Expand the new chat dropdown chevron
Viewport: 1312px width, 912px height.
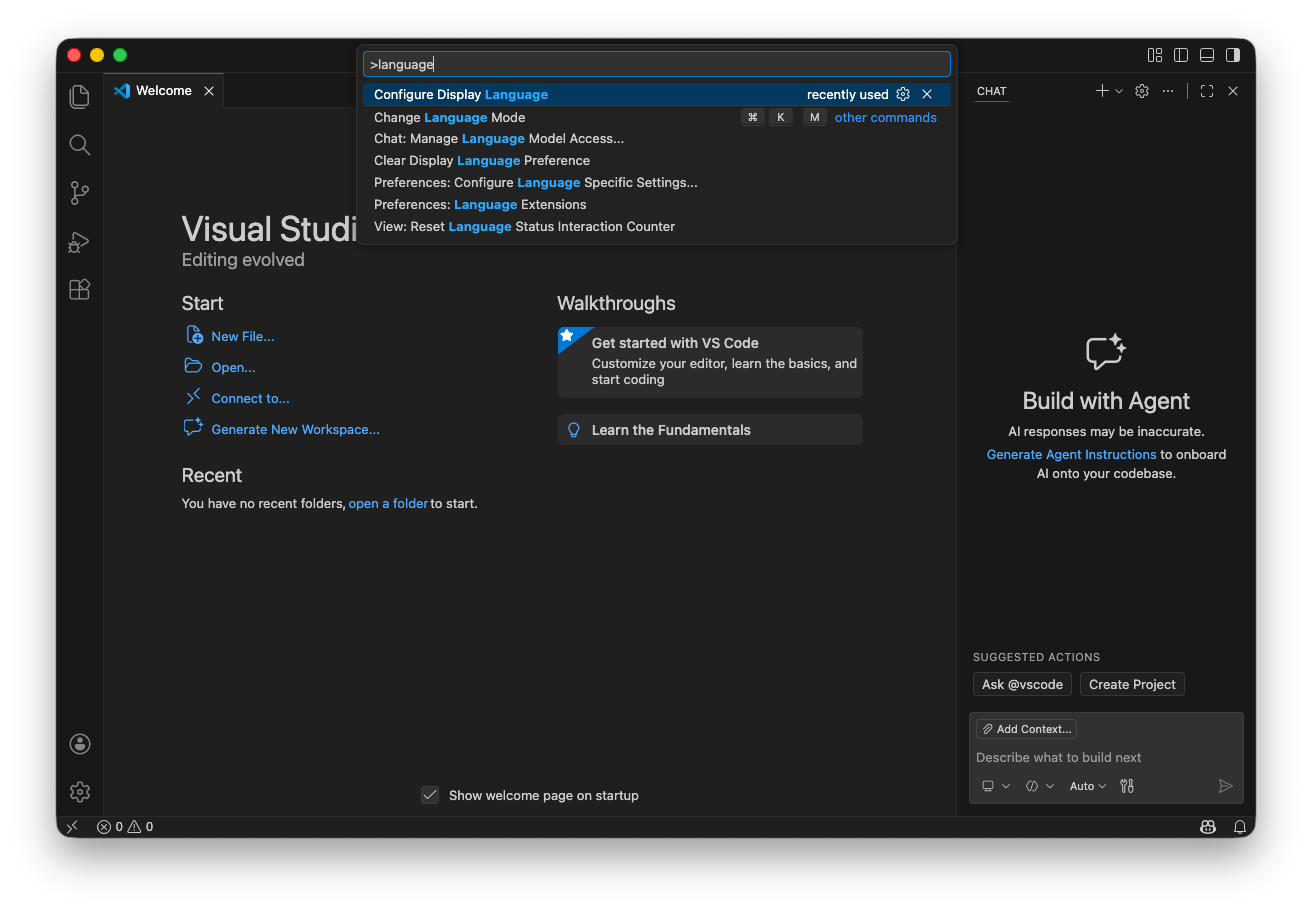(x=1118, y=91)
